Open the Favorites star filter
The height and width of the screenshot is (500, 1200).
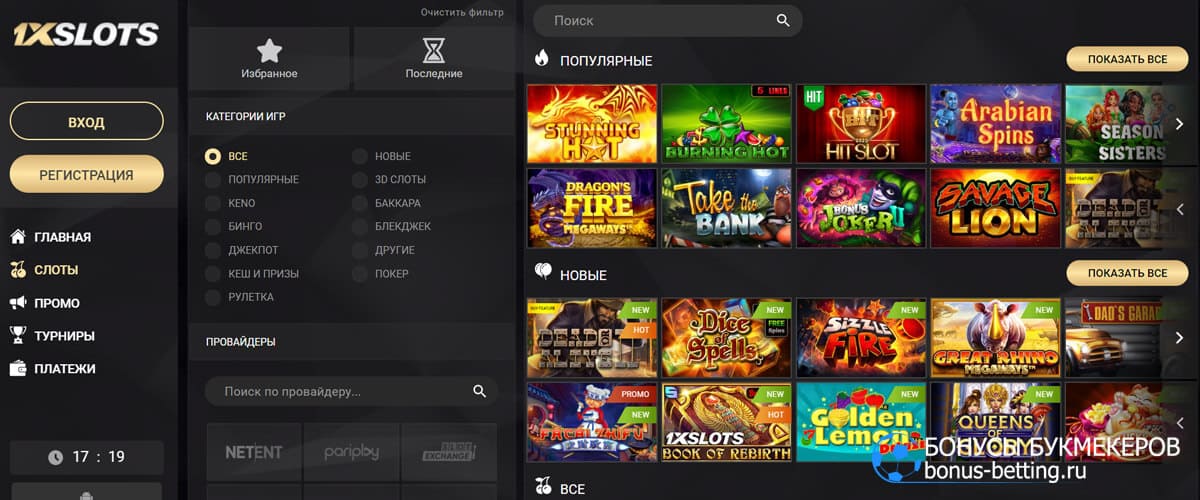269,58
